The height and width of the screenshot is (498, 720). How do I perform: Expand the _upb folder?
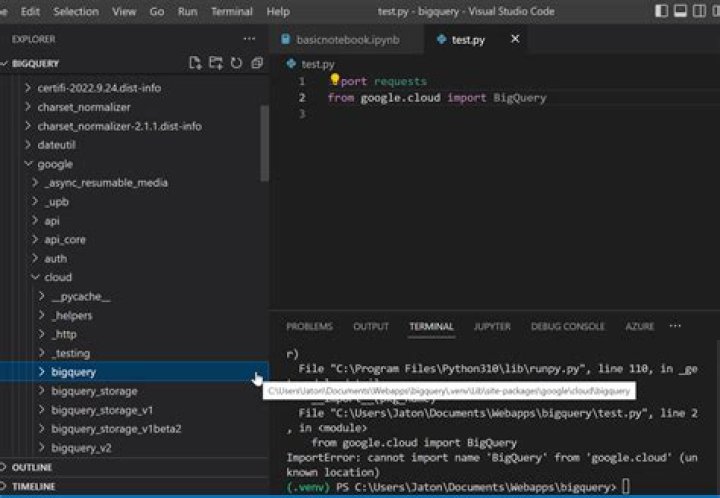(133, 201)
